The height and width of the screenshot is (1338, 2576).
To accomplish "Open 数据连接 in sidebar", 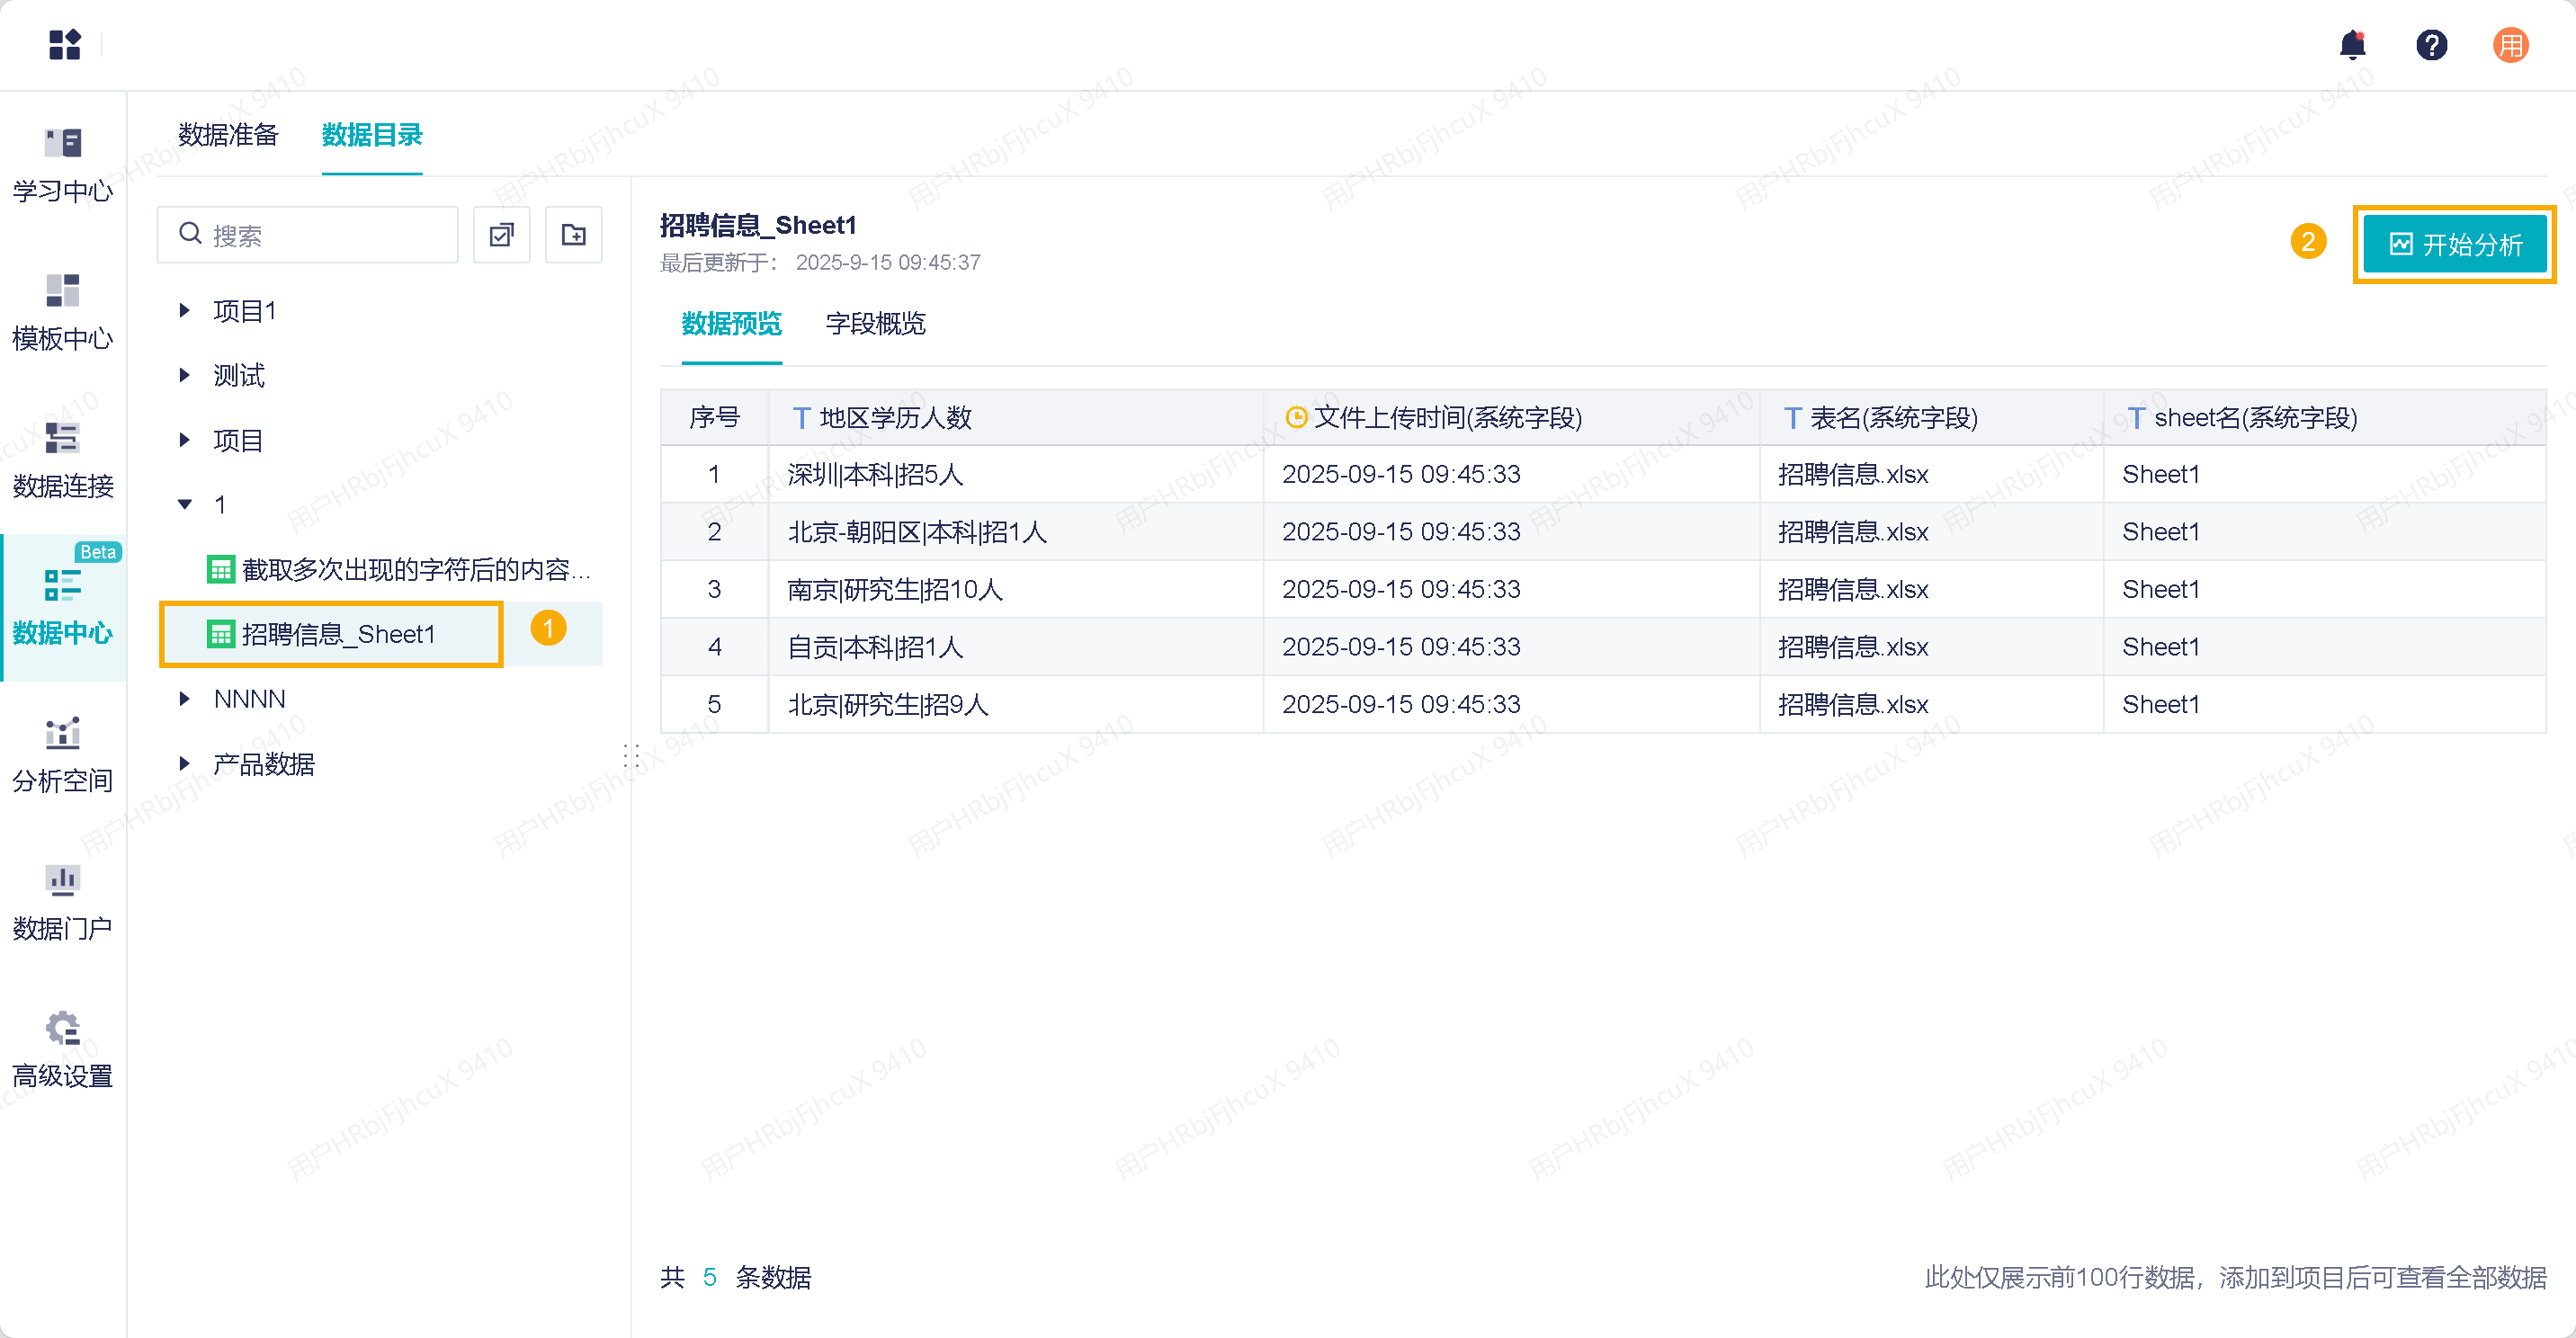I will 63,460.
